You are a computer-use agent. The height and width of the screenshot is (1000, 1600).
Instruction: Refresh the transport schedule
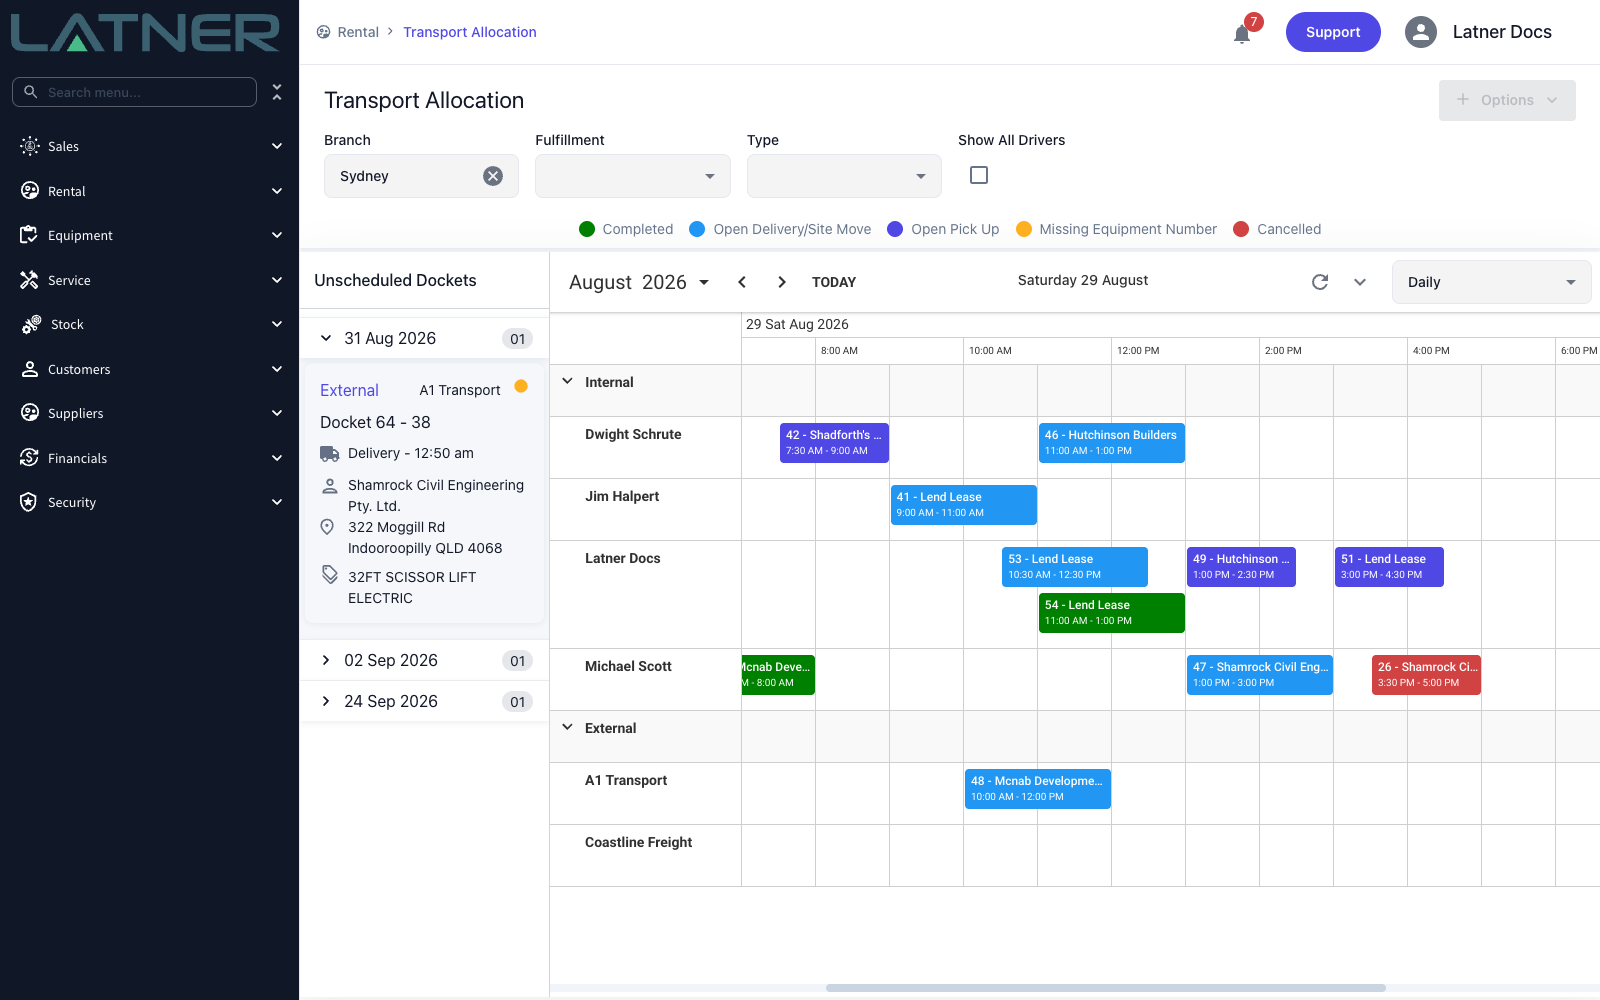1320,282
